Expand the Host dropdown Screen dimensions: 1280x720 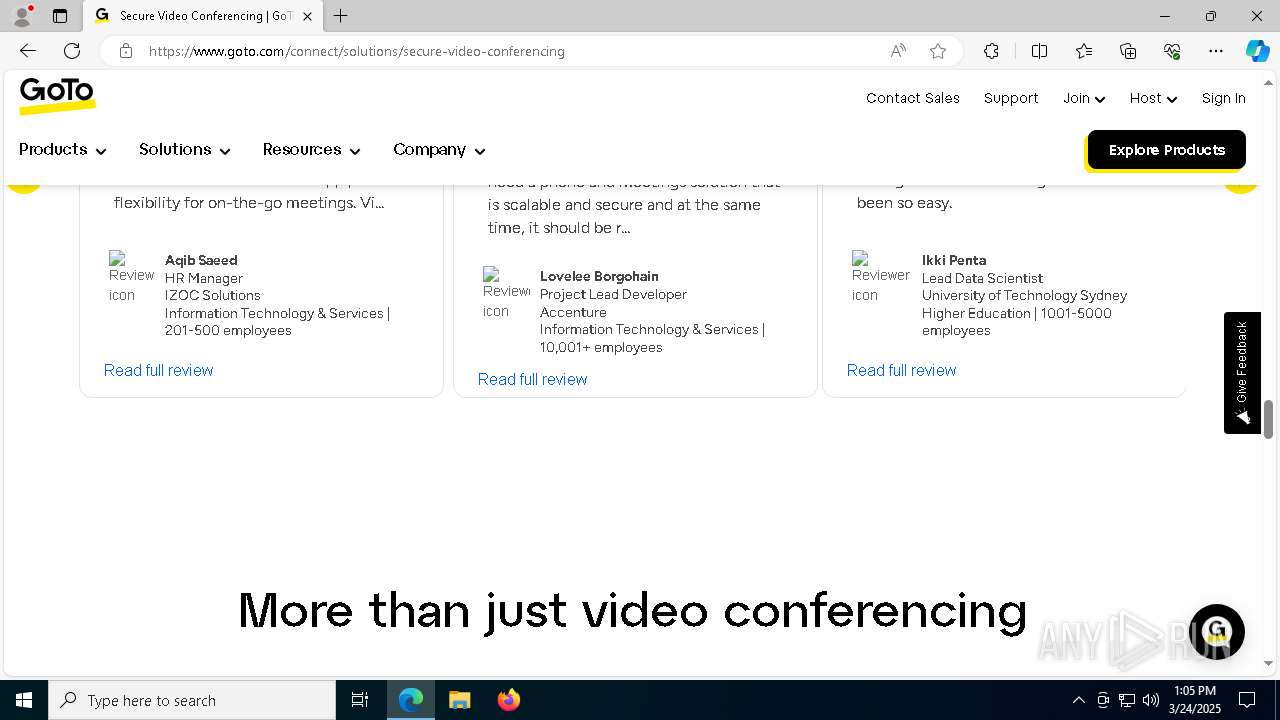(1153, 98)
